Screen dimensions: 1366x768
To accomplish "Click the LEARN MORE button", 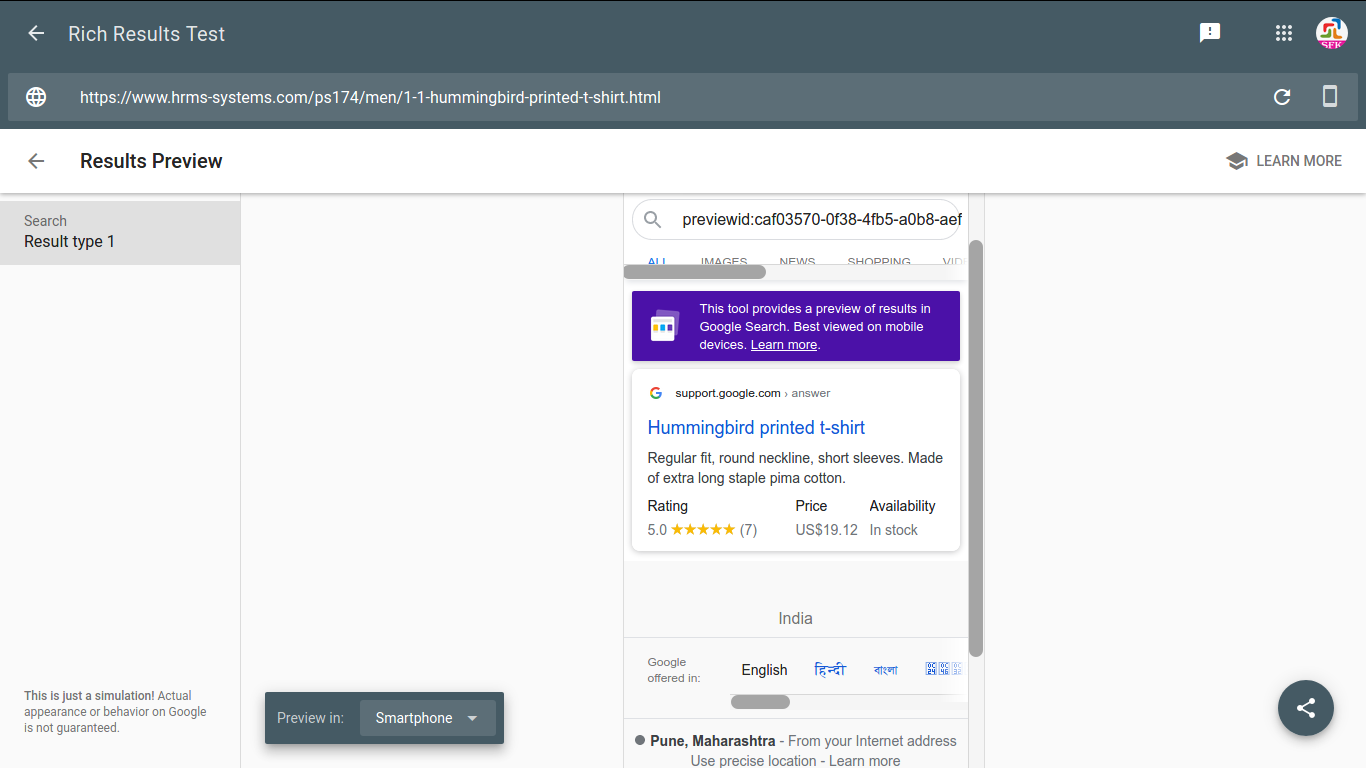I will point(1284,161).
